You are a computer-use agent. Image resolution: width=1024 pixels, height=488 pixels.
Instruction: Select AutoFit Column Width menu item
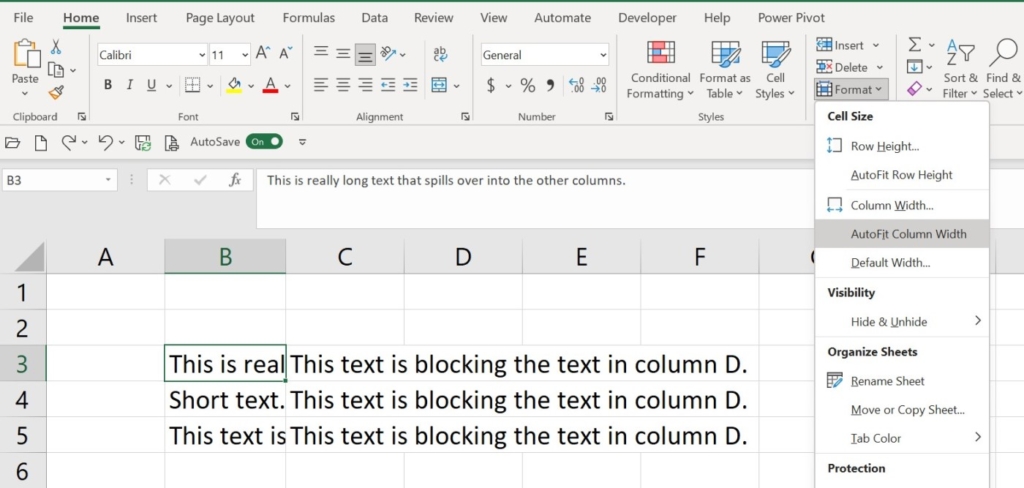point(908,234)
